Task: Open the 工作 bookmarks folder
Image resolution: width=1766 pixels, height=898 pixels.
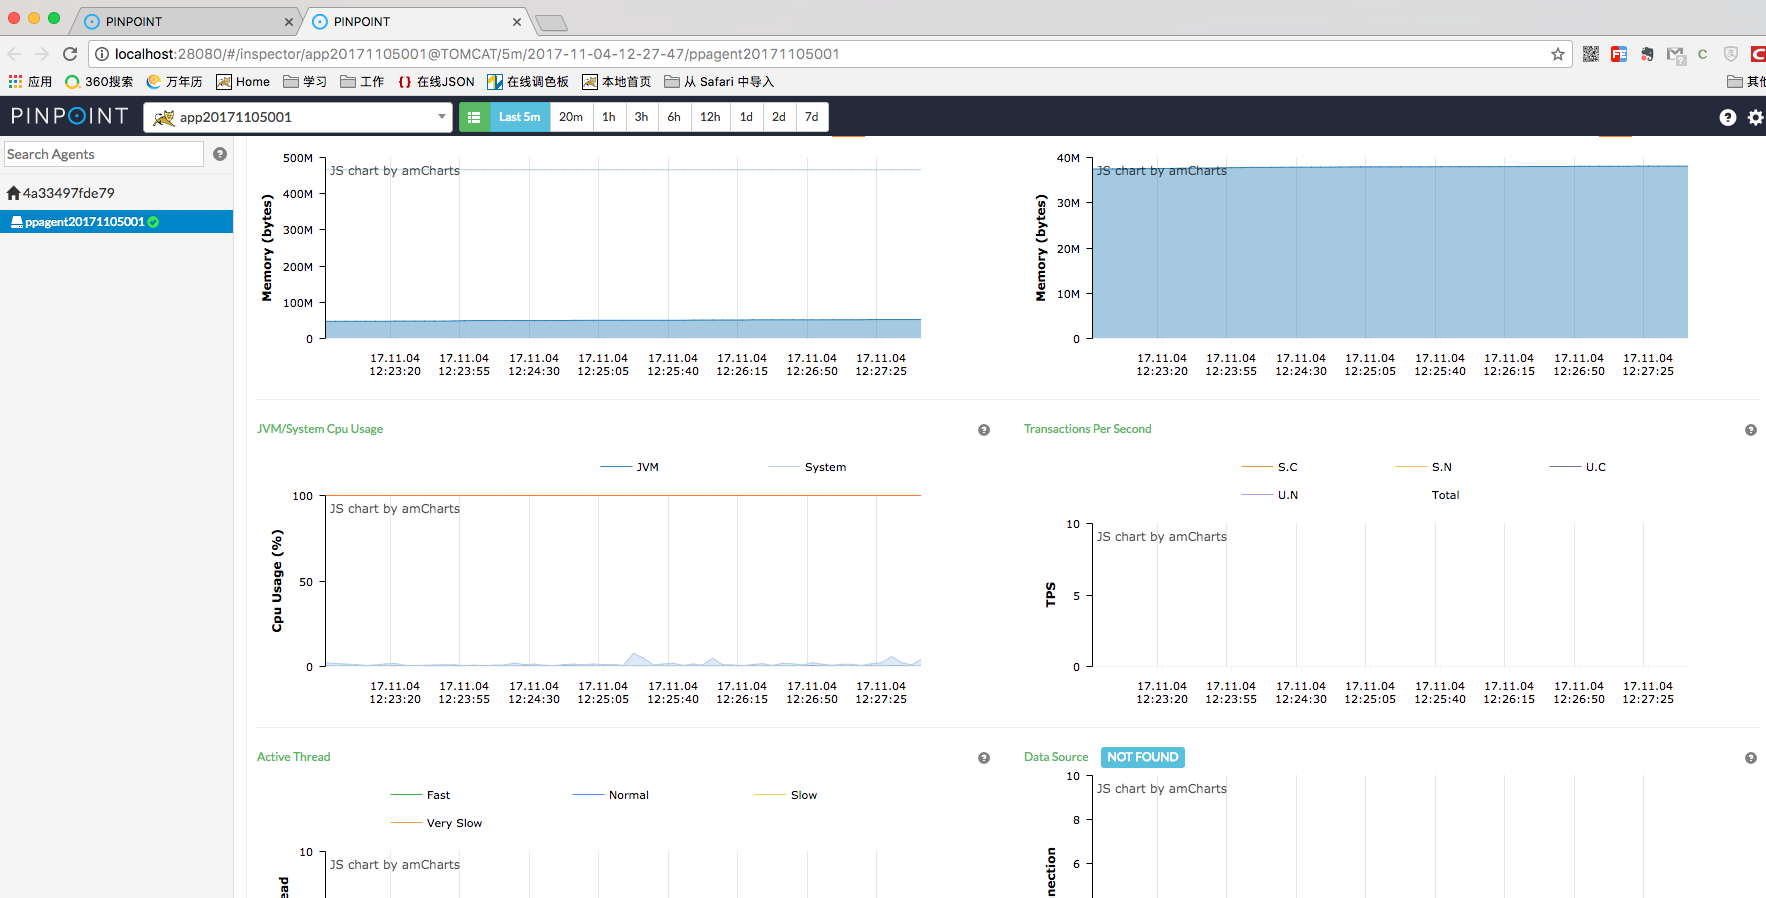Action: coord(362,82)
